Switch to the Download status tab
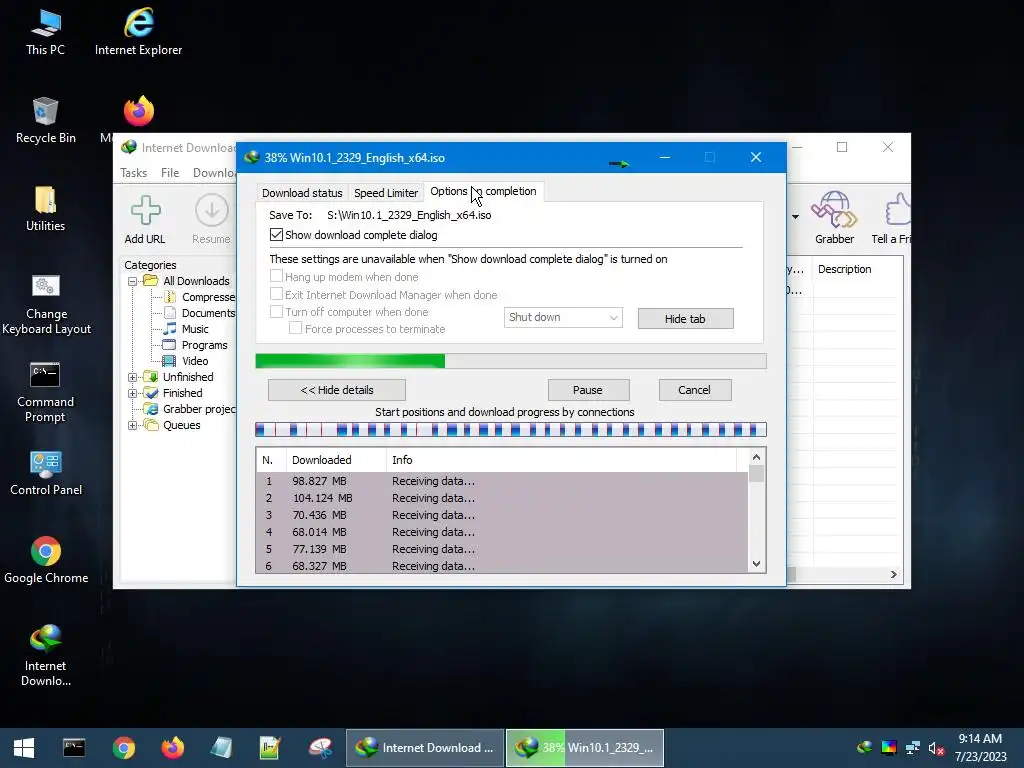 (x=302, y=193)
